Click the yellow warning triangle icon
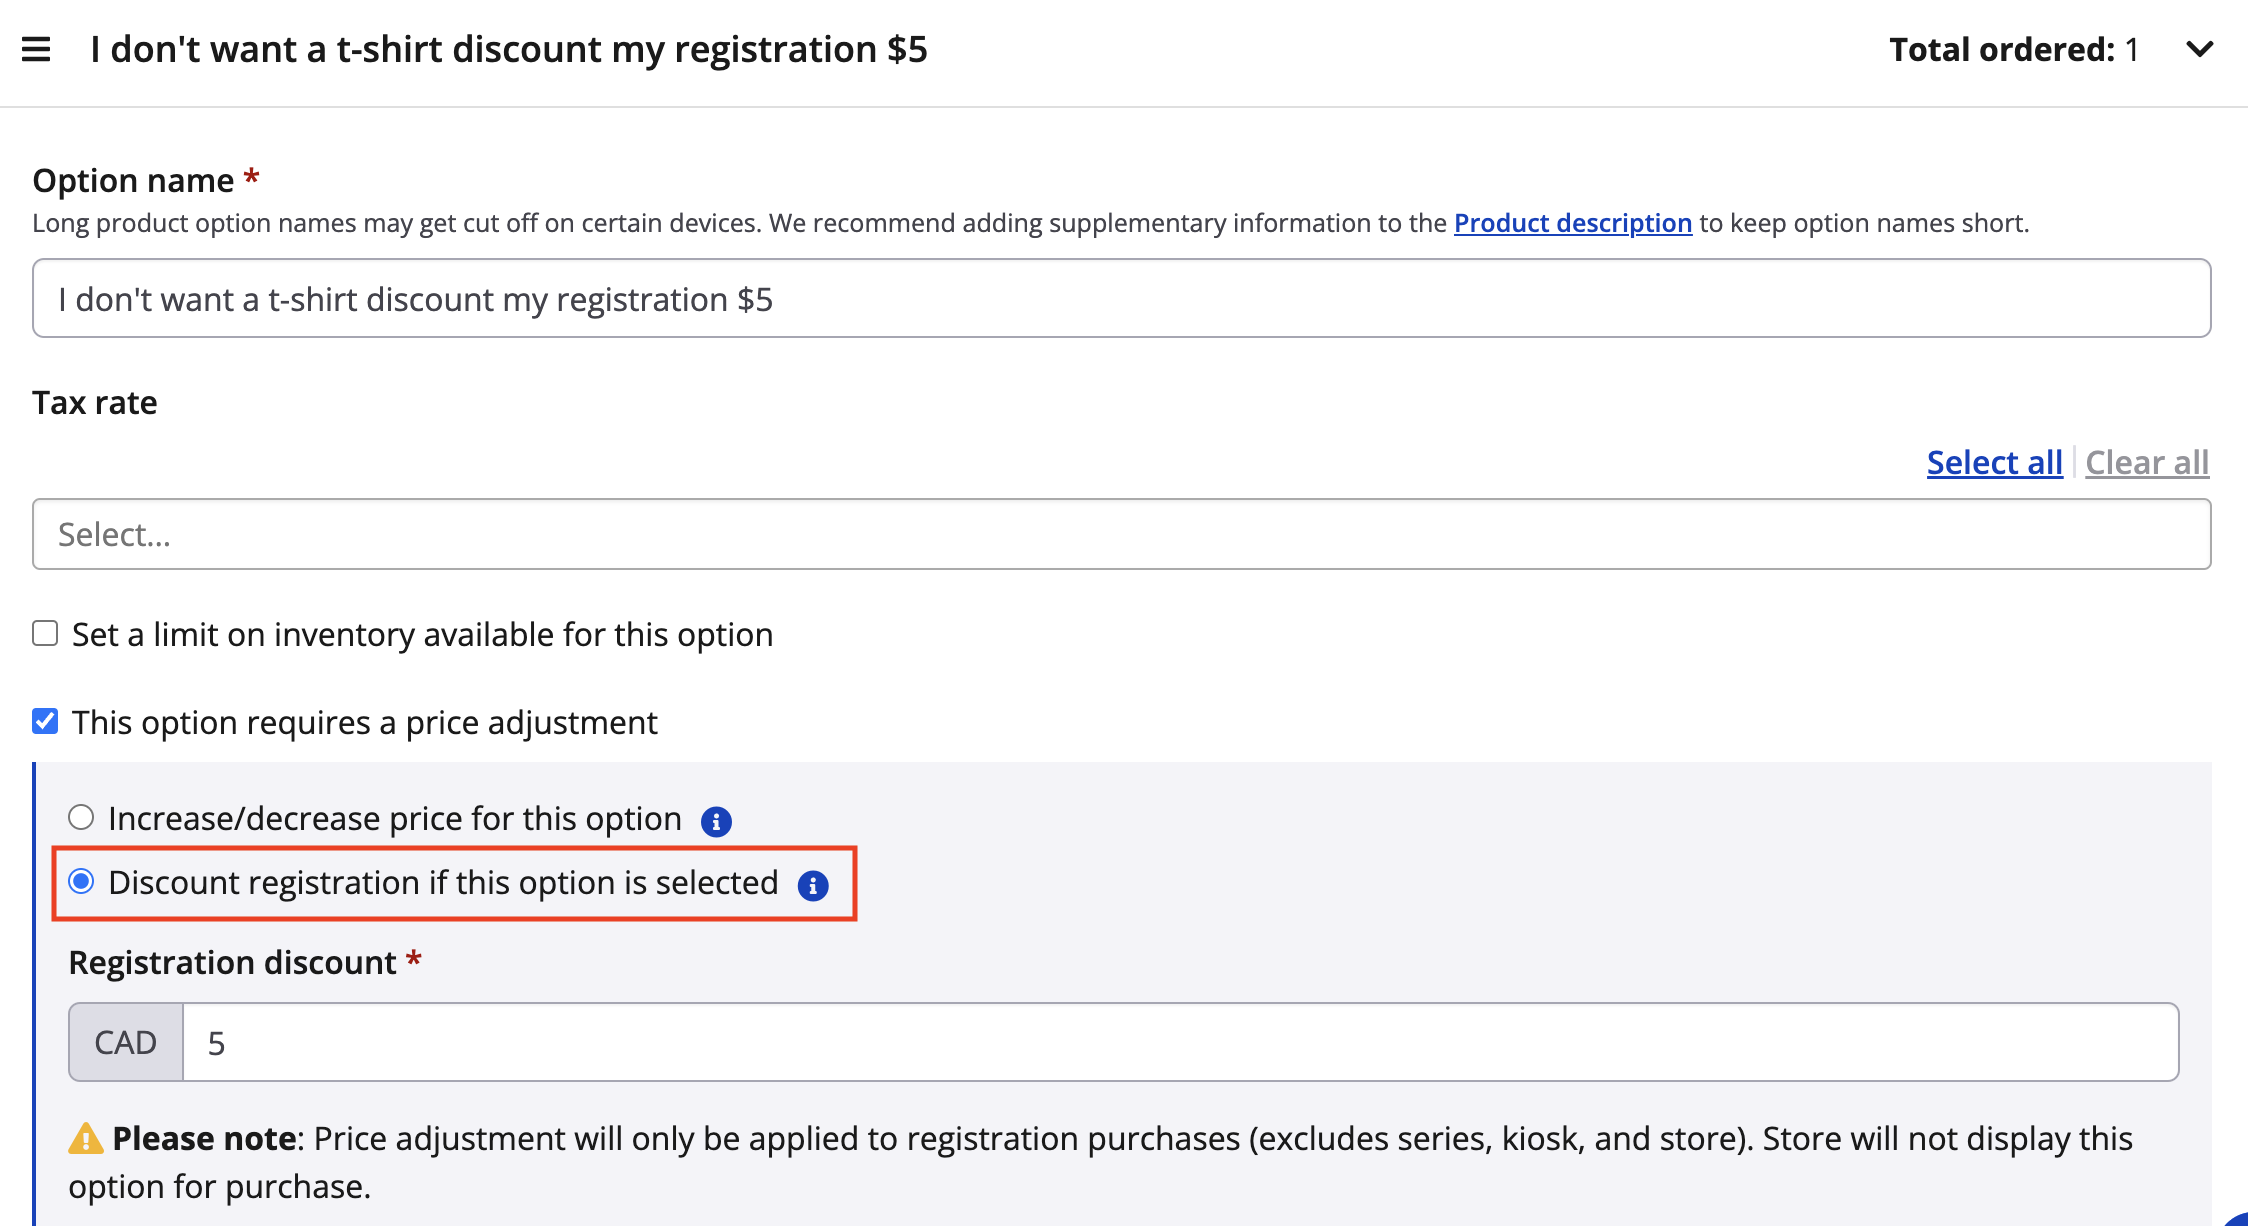Screen dimensions: 2248x1226 (x=86, y=1139)
